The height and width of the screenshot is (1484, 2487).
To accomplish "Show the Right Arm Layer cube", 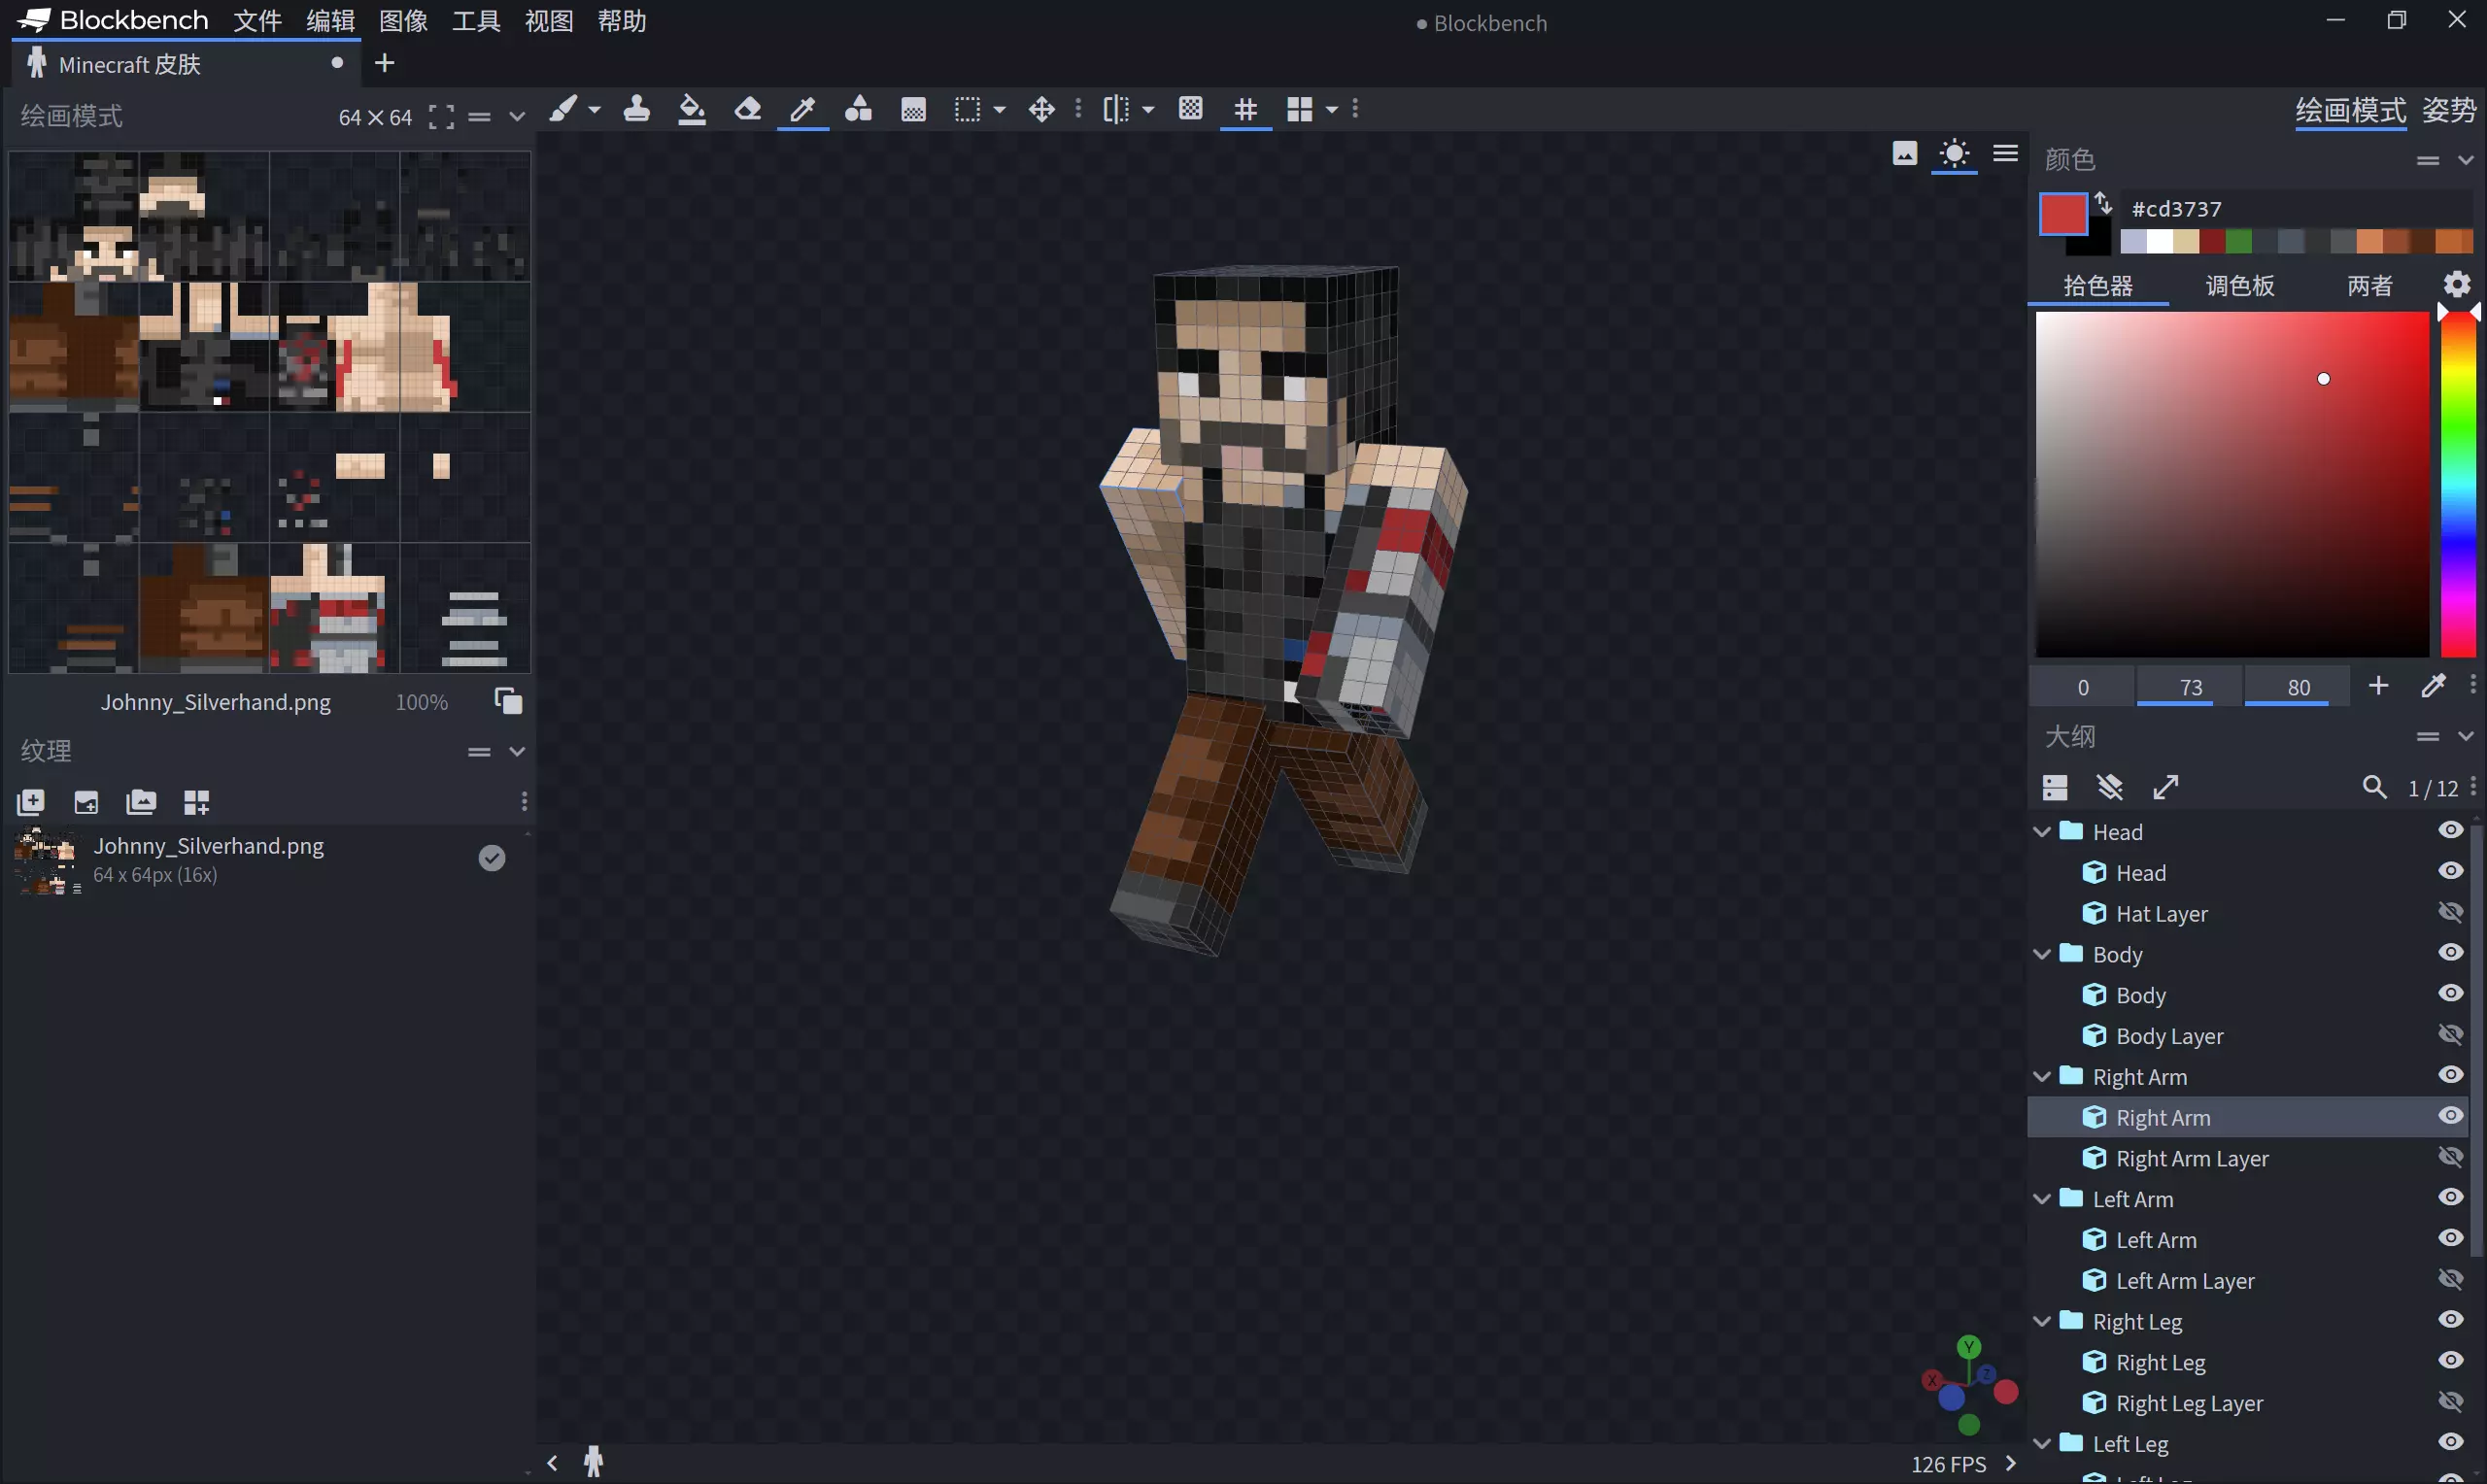I will tap(2450, 1157).
